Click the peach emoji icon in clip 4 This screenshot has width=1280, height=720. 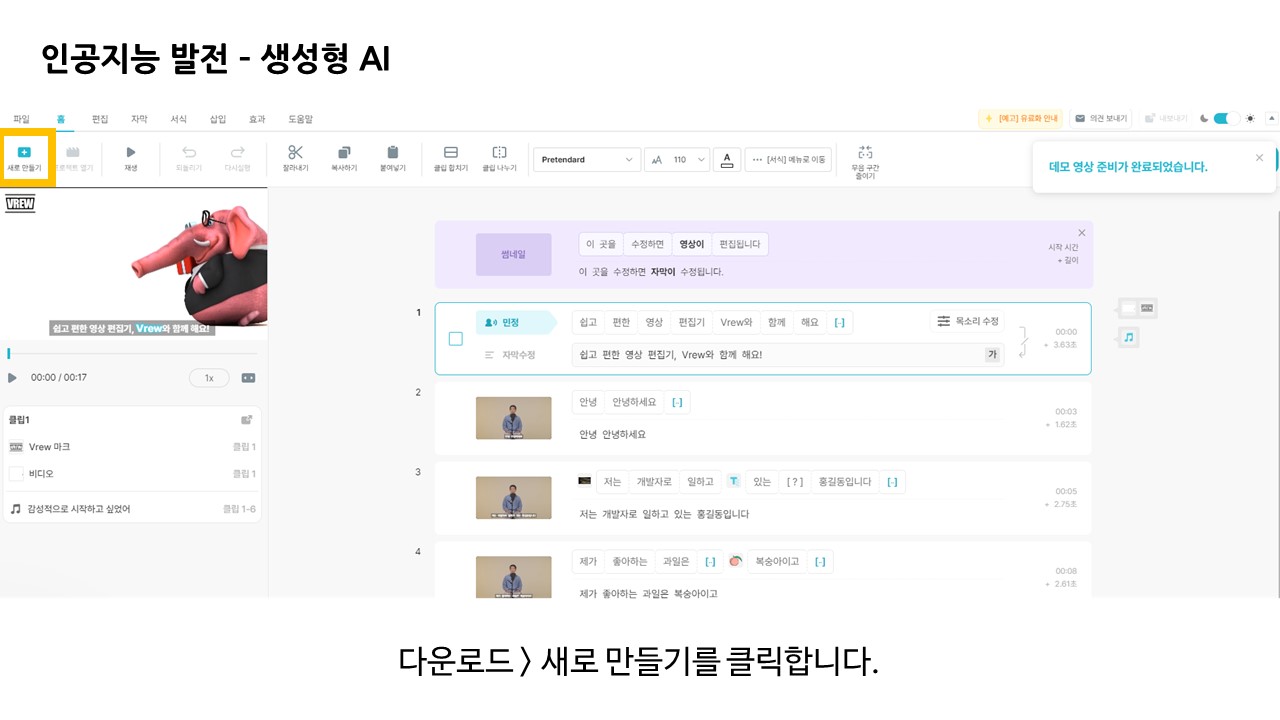point(735,561)
